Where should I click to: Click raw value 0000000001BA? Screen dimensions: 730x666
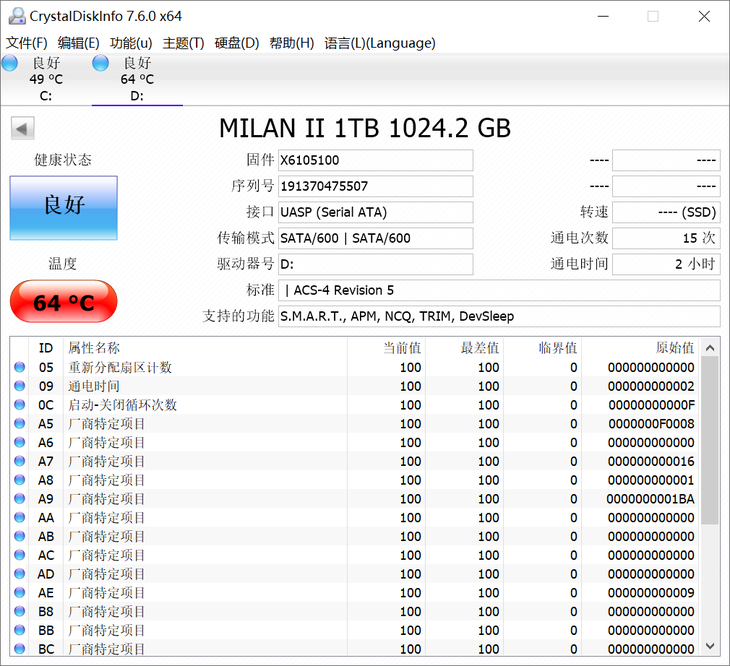point(650,498)
